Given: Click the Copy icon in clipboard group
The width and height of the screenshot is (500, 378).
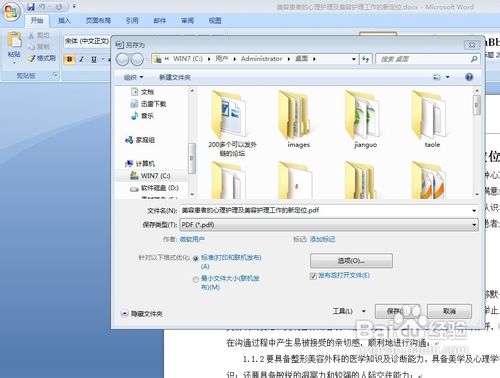Looking at the screenshot, I should [x=32, y=46].
